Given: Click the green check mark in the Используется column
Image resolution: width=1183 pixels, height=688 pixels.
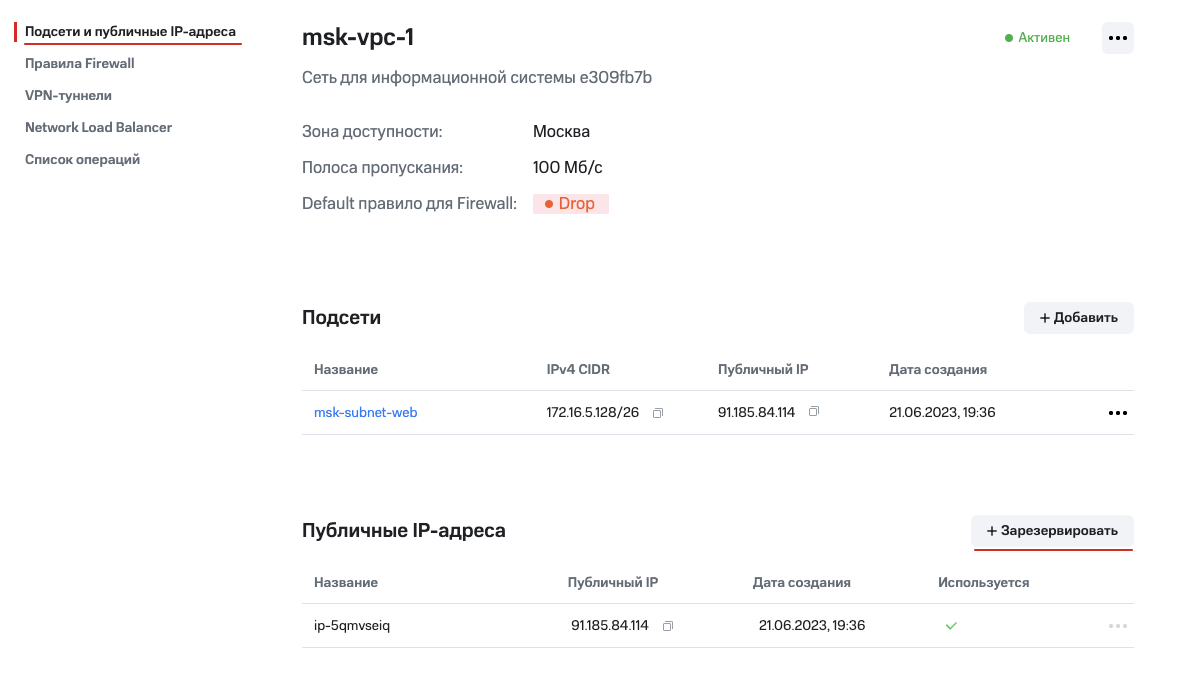Looking at the screenshot, I should coord(951,626).
